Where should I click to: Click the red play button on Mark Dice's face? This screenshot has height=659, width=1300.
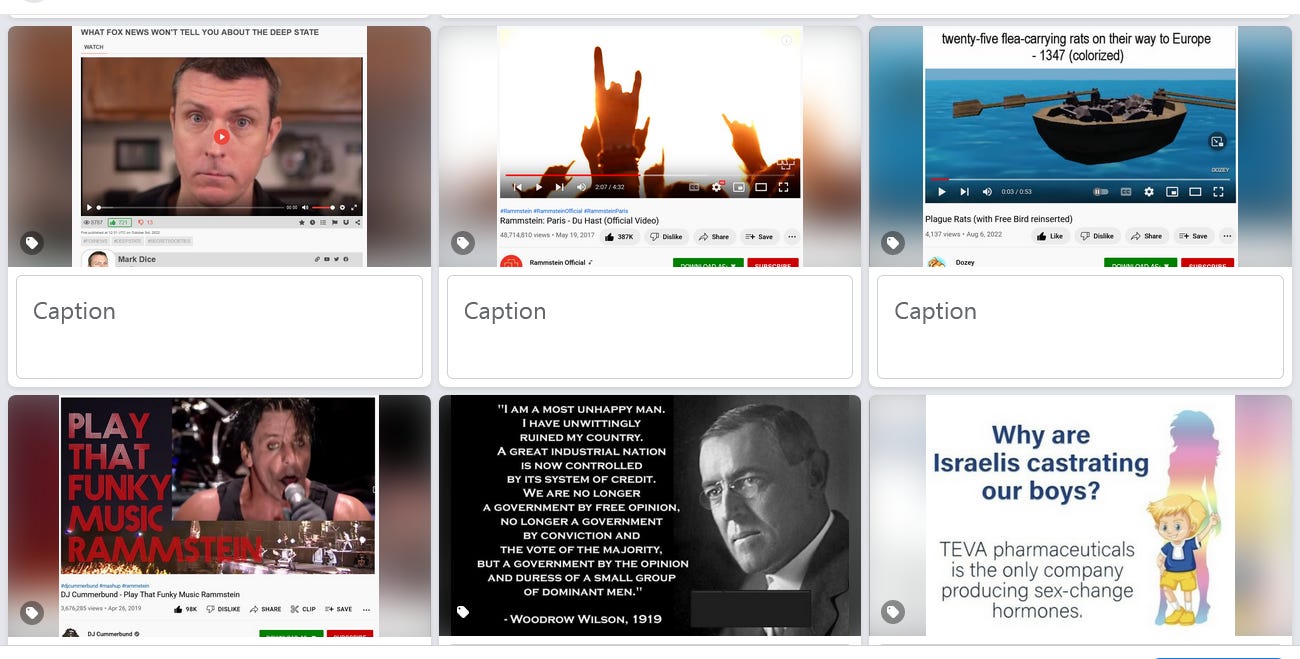coord(222,137)
